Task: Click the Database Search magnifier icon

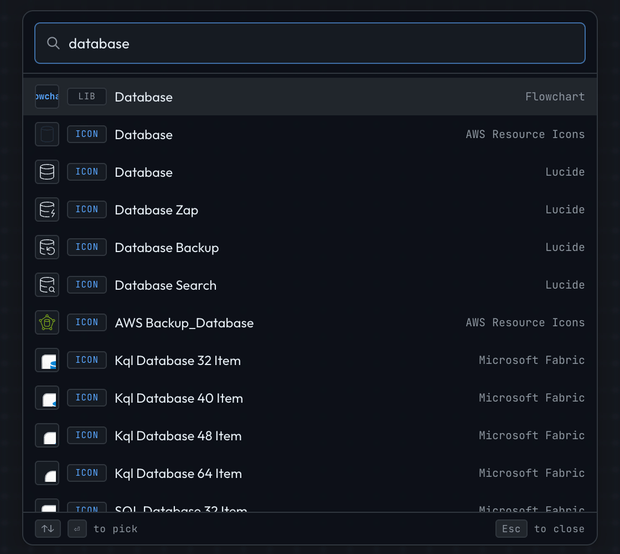Action: (47, 285)
